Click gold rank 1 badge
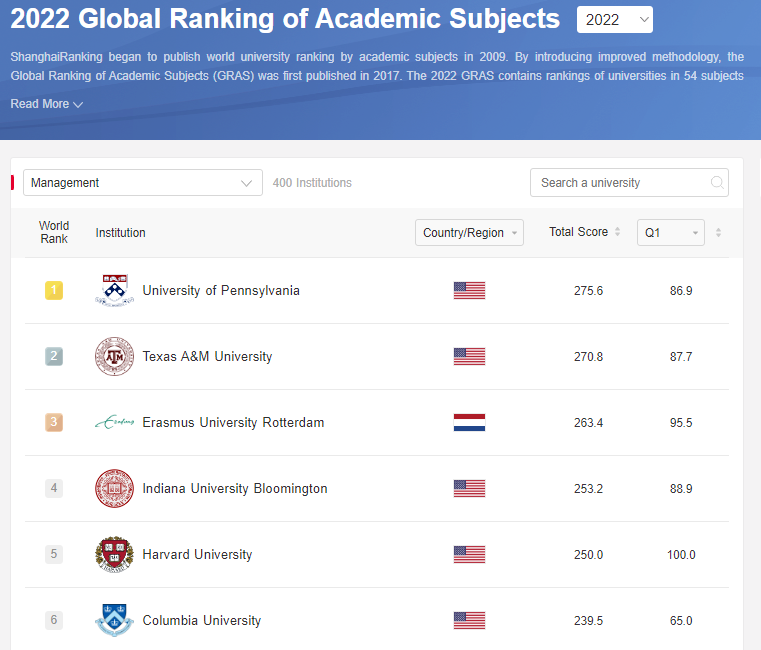761x650 pixels. point(54,290)
